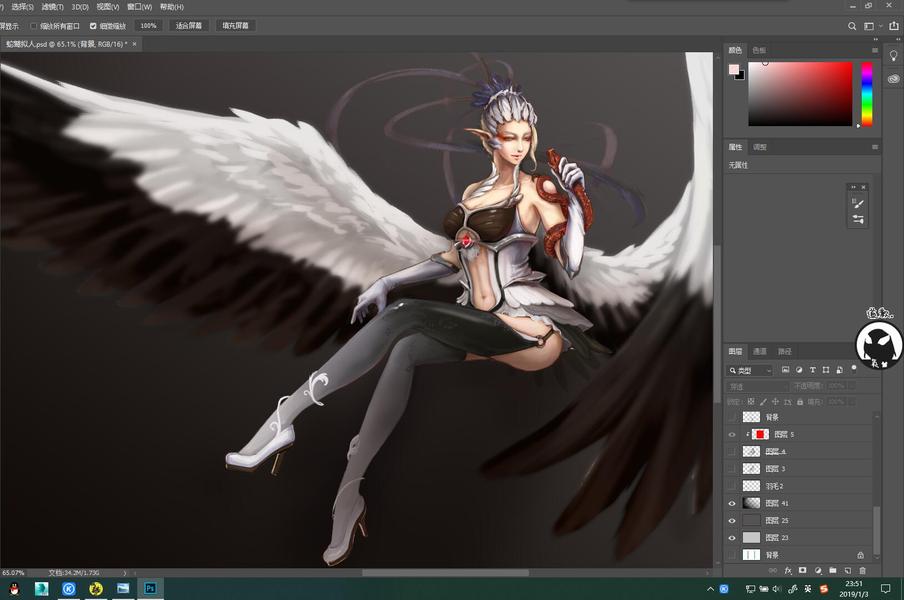Click the link layers icon
904x600 pixels.
click(773, 571)
